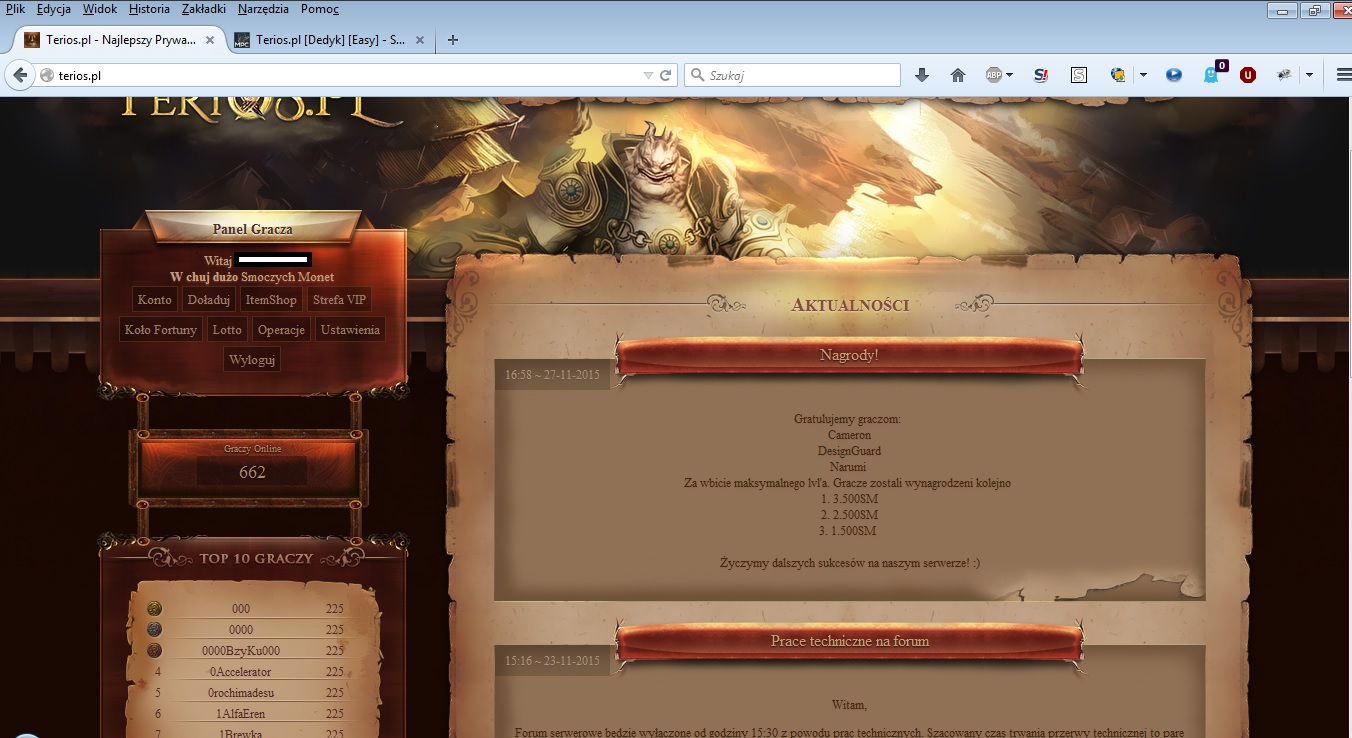This screenshot has width=1352, height=738.
Task: Click the winner name DesignGuard
Action: [849, 451]
